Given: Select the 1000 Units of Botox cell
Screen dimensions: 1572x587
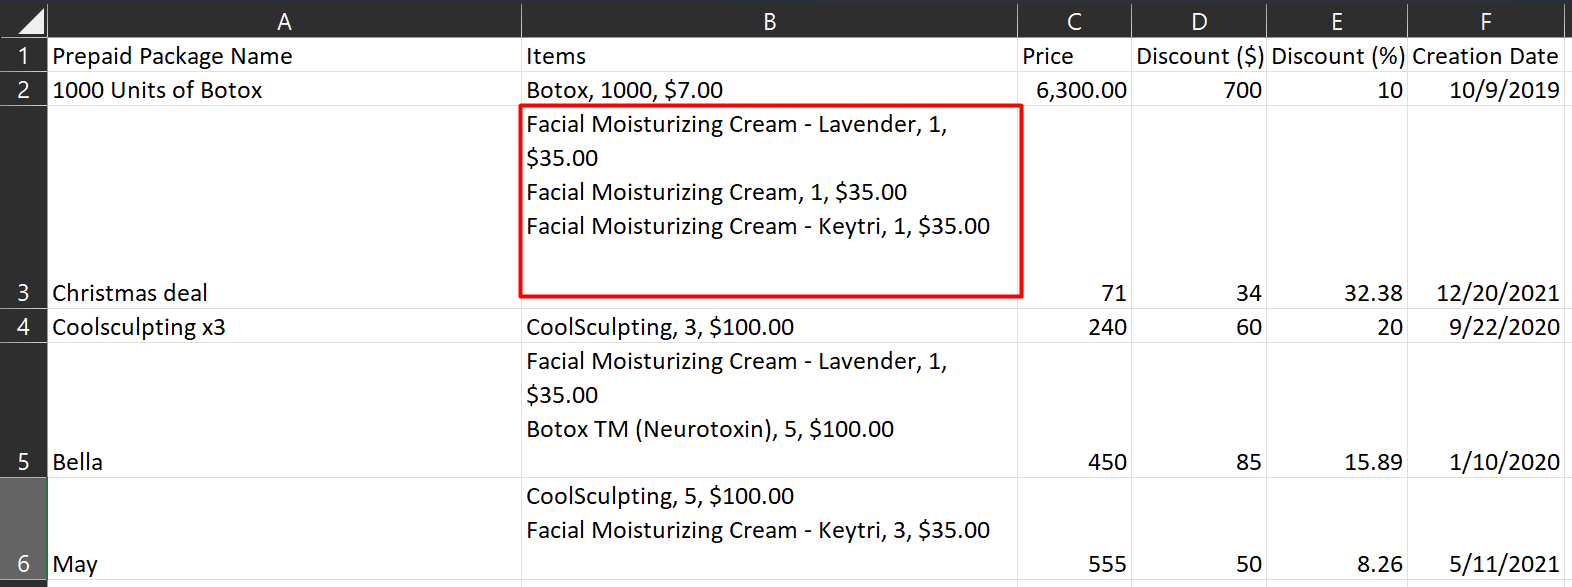Looking at the screenshot, I should coord(284,89).
